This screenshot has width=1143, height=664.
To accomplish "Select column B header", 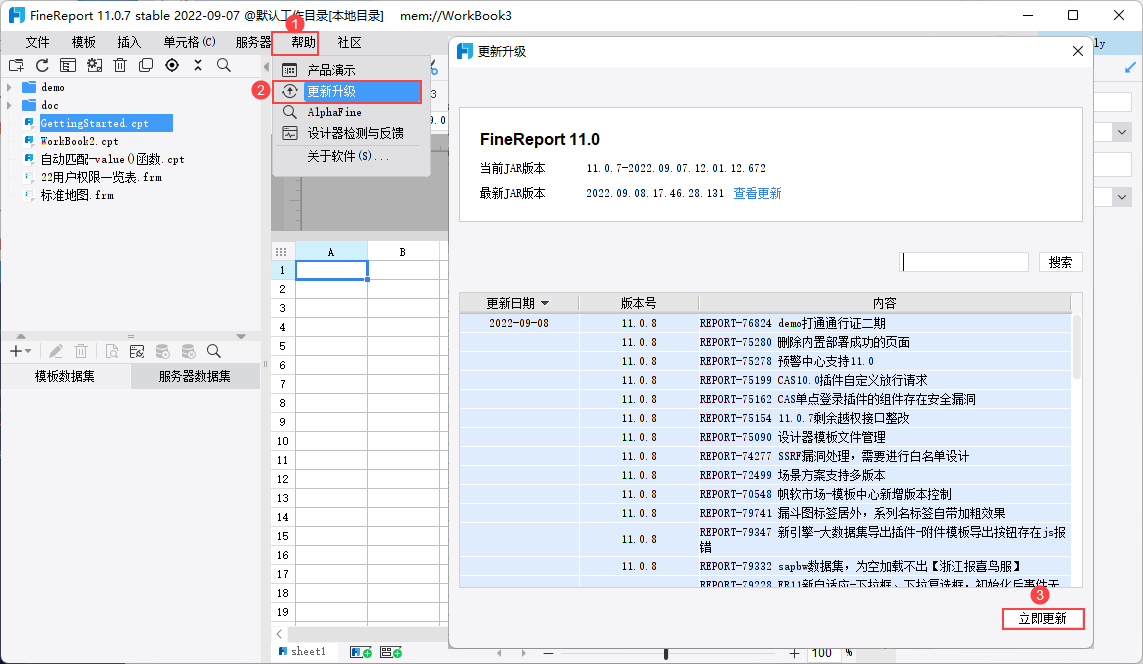I will click(x=402, y=252).
